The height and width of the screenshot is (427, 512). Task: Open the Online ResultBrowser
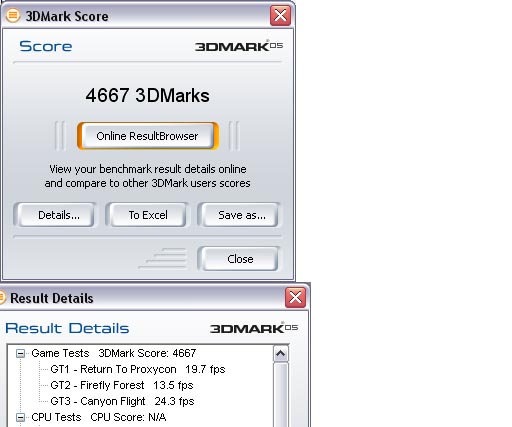(148, 136)
